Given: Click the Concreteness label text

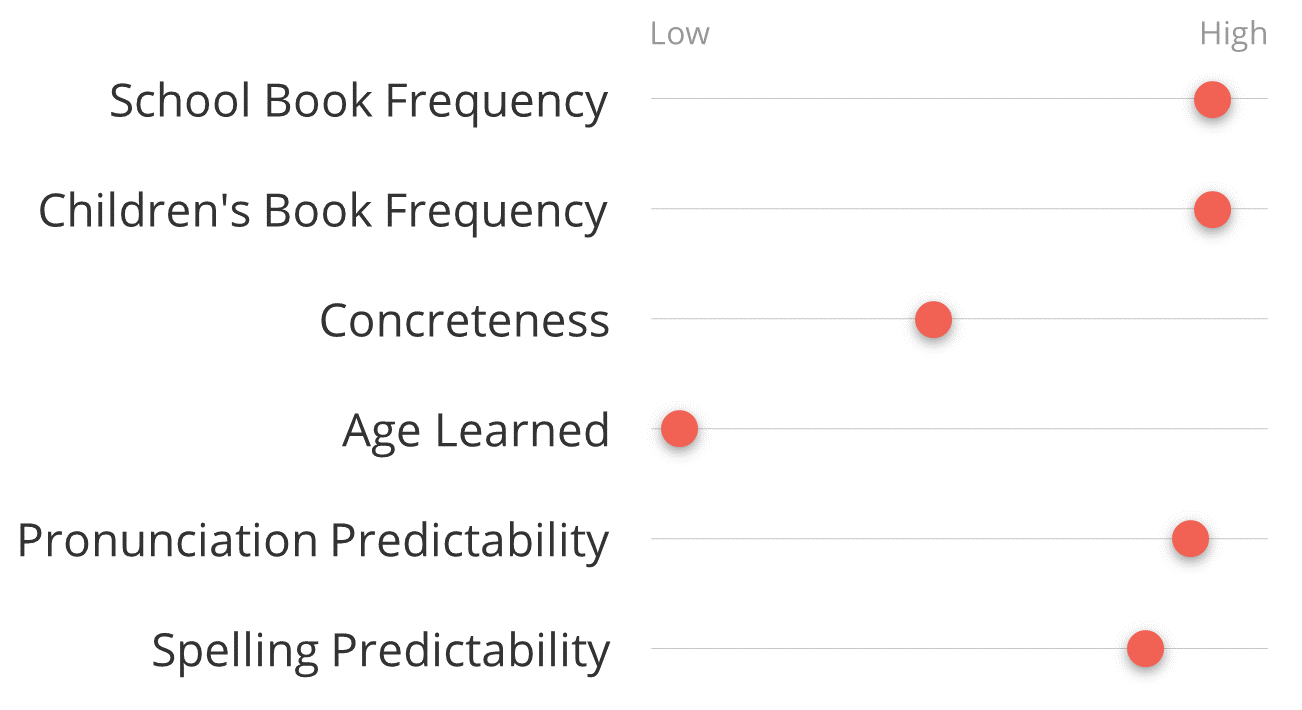Looking at the screenshot, I should coord(464,321).
